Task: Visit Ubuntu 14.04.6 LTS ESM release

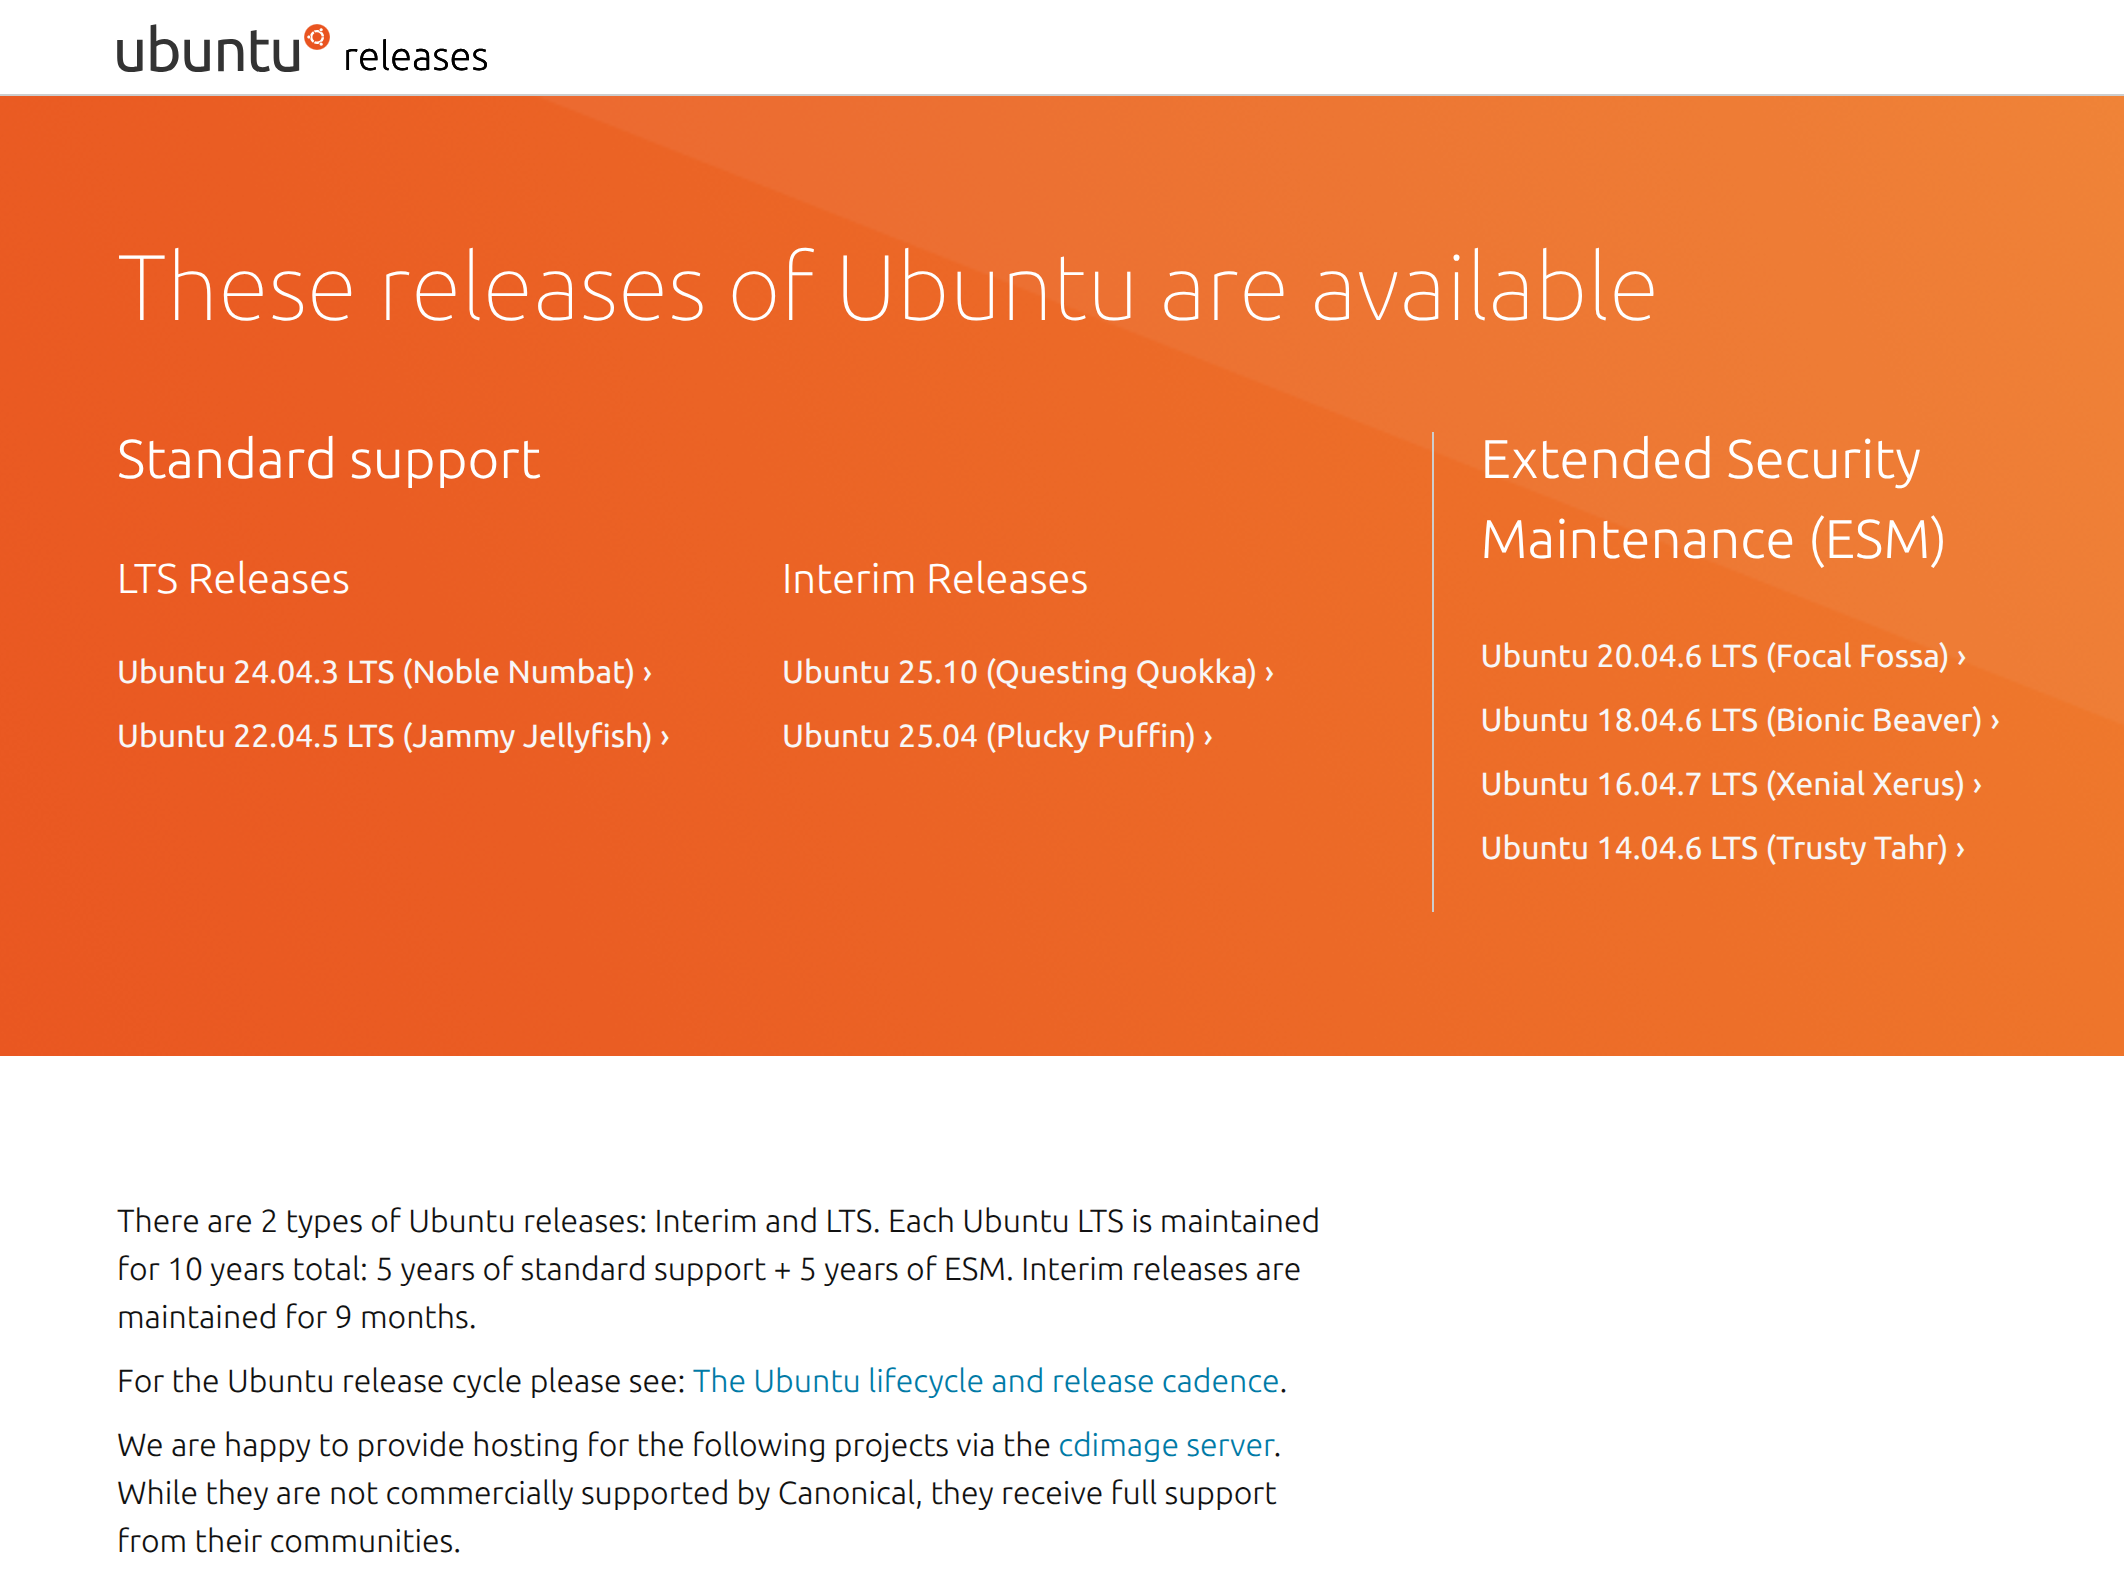Action: click(1713, 848)
